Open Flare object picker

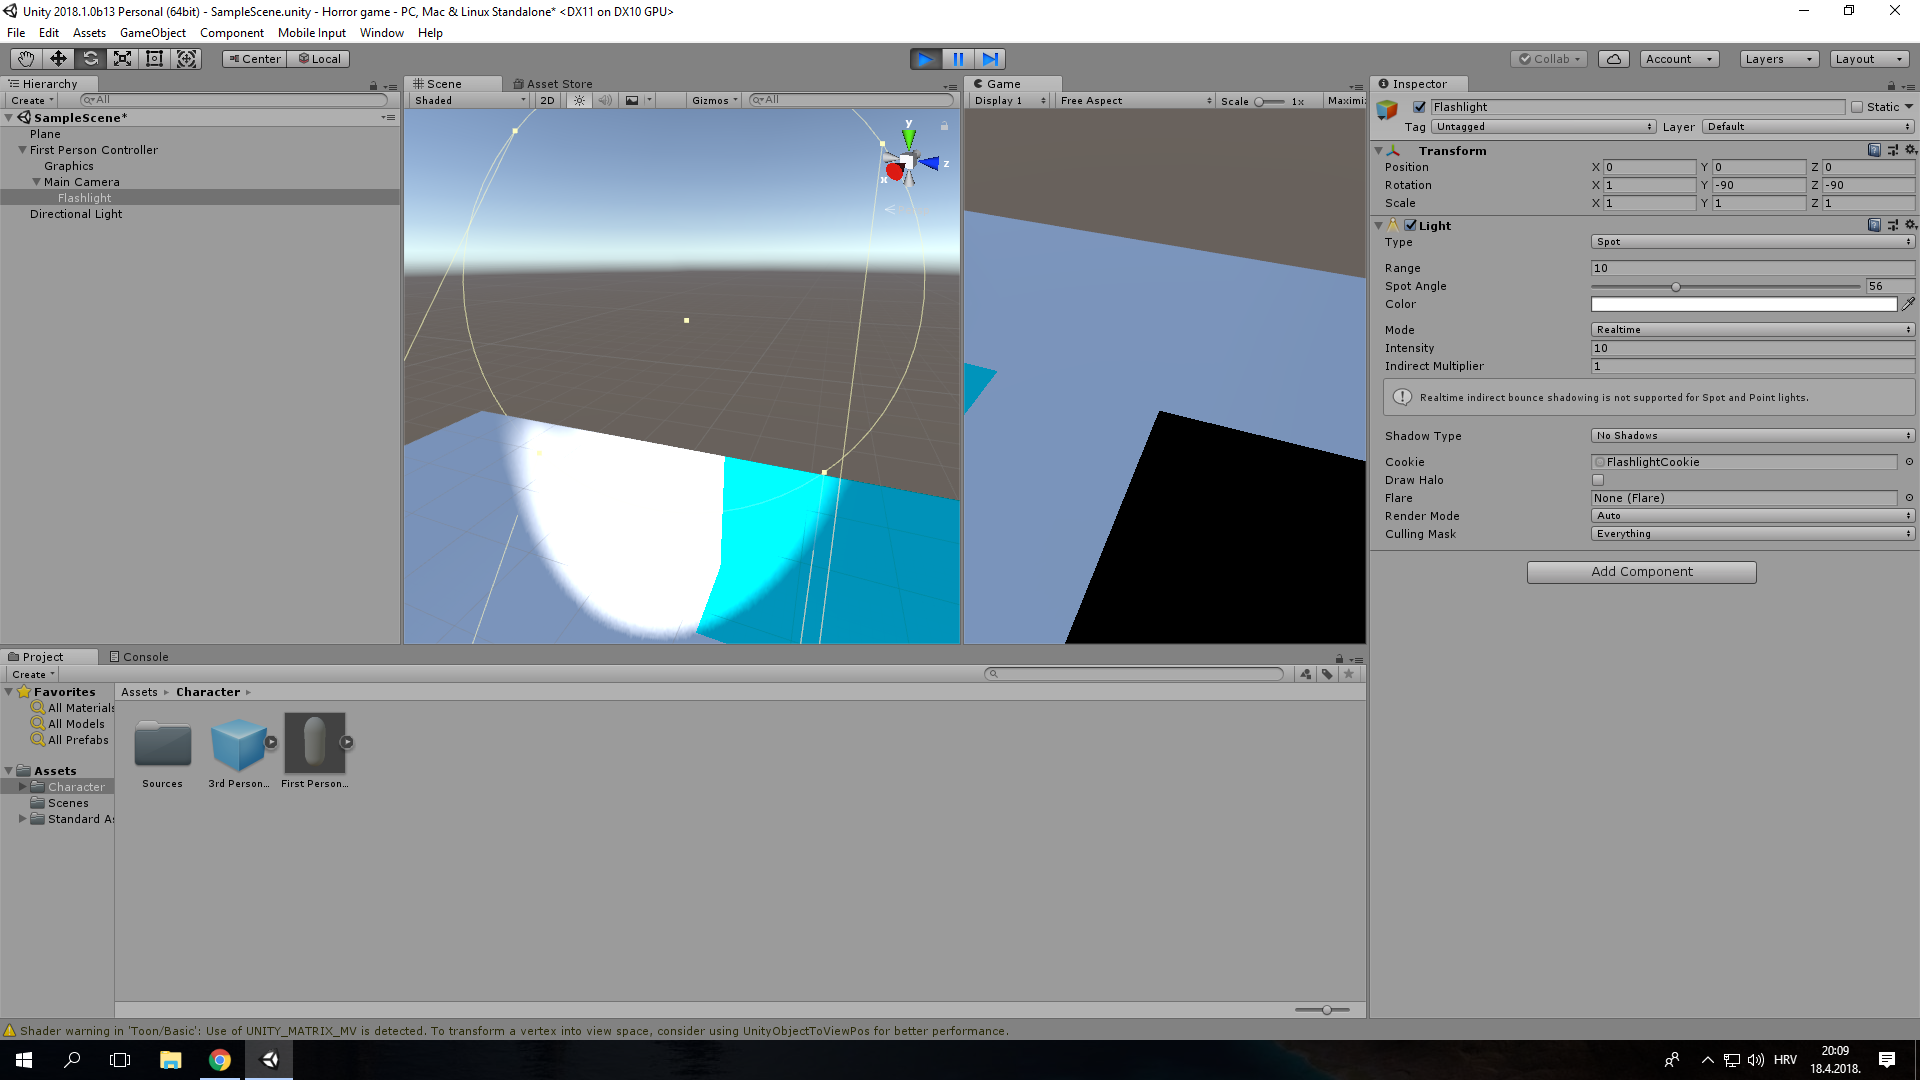tap(1909, 498)
